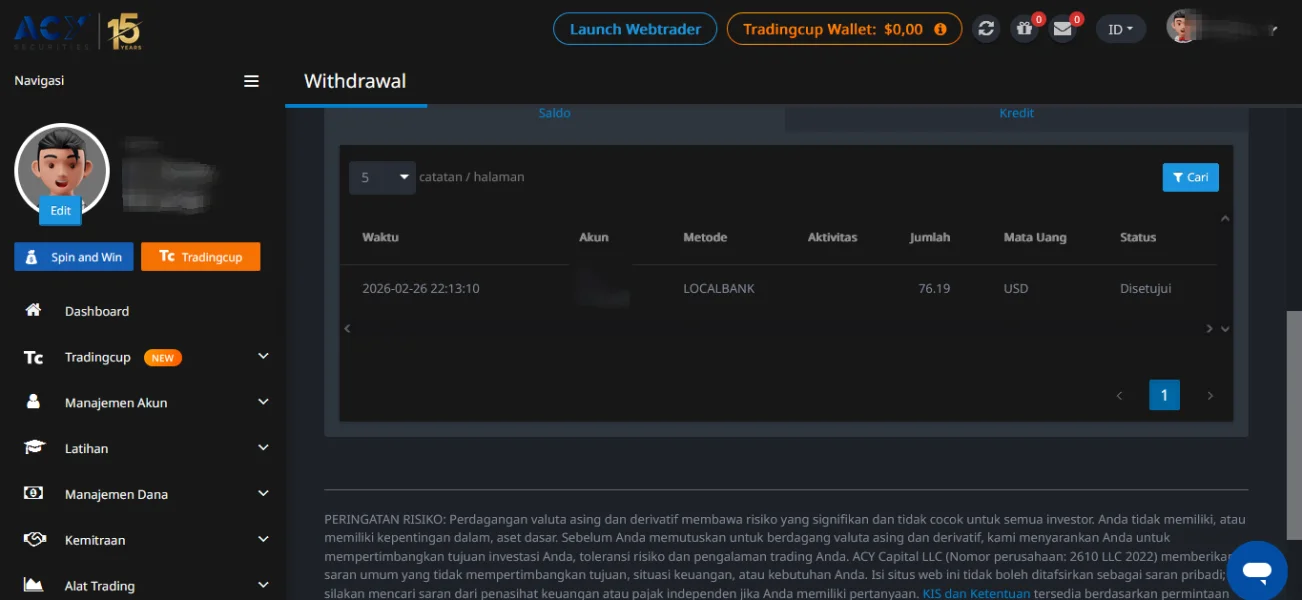Click the Launch Webtrader button
Screen dimensions: 1302x600
click(635, 29)
